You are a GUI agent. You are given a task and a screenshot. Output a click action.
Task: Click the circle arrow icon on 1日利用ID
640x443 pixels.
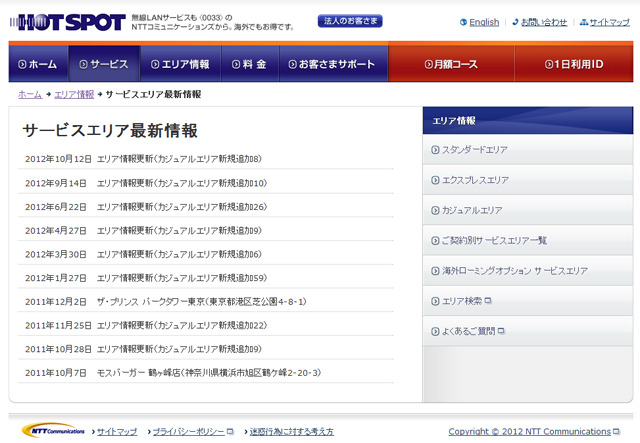pyautogui.click(x=549, y=64)
